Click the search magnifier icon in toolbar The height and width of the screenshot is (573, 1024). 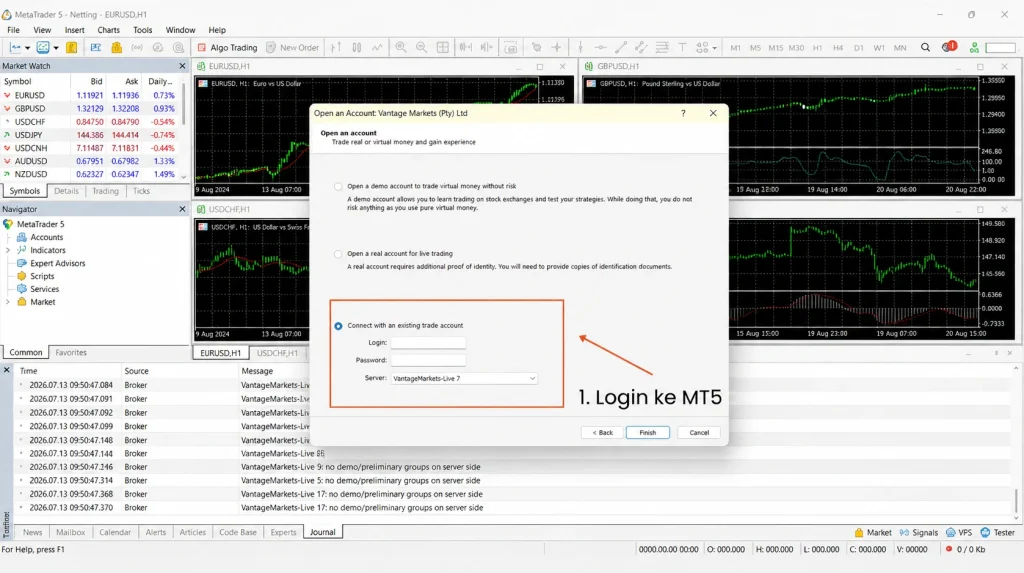[x=925, y=48]
